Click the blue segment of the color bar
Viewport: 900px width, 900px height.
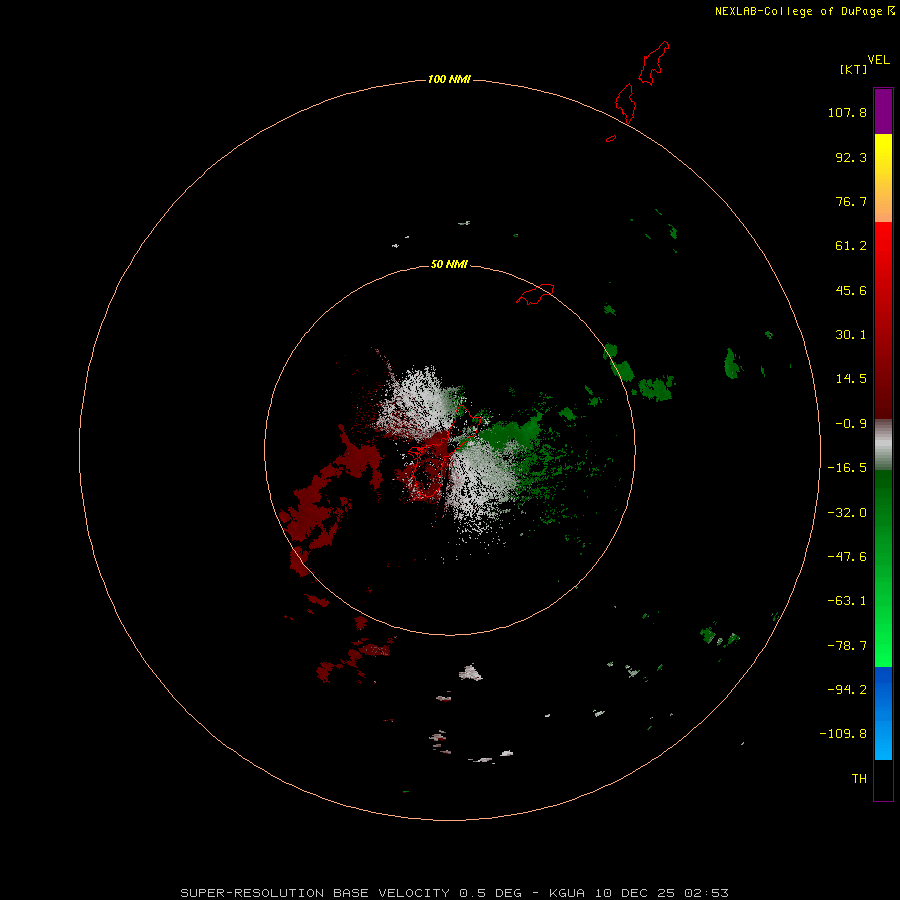883,713
